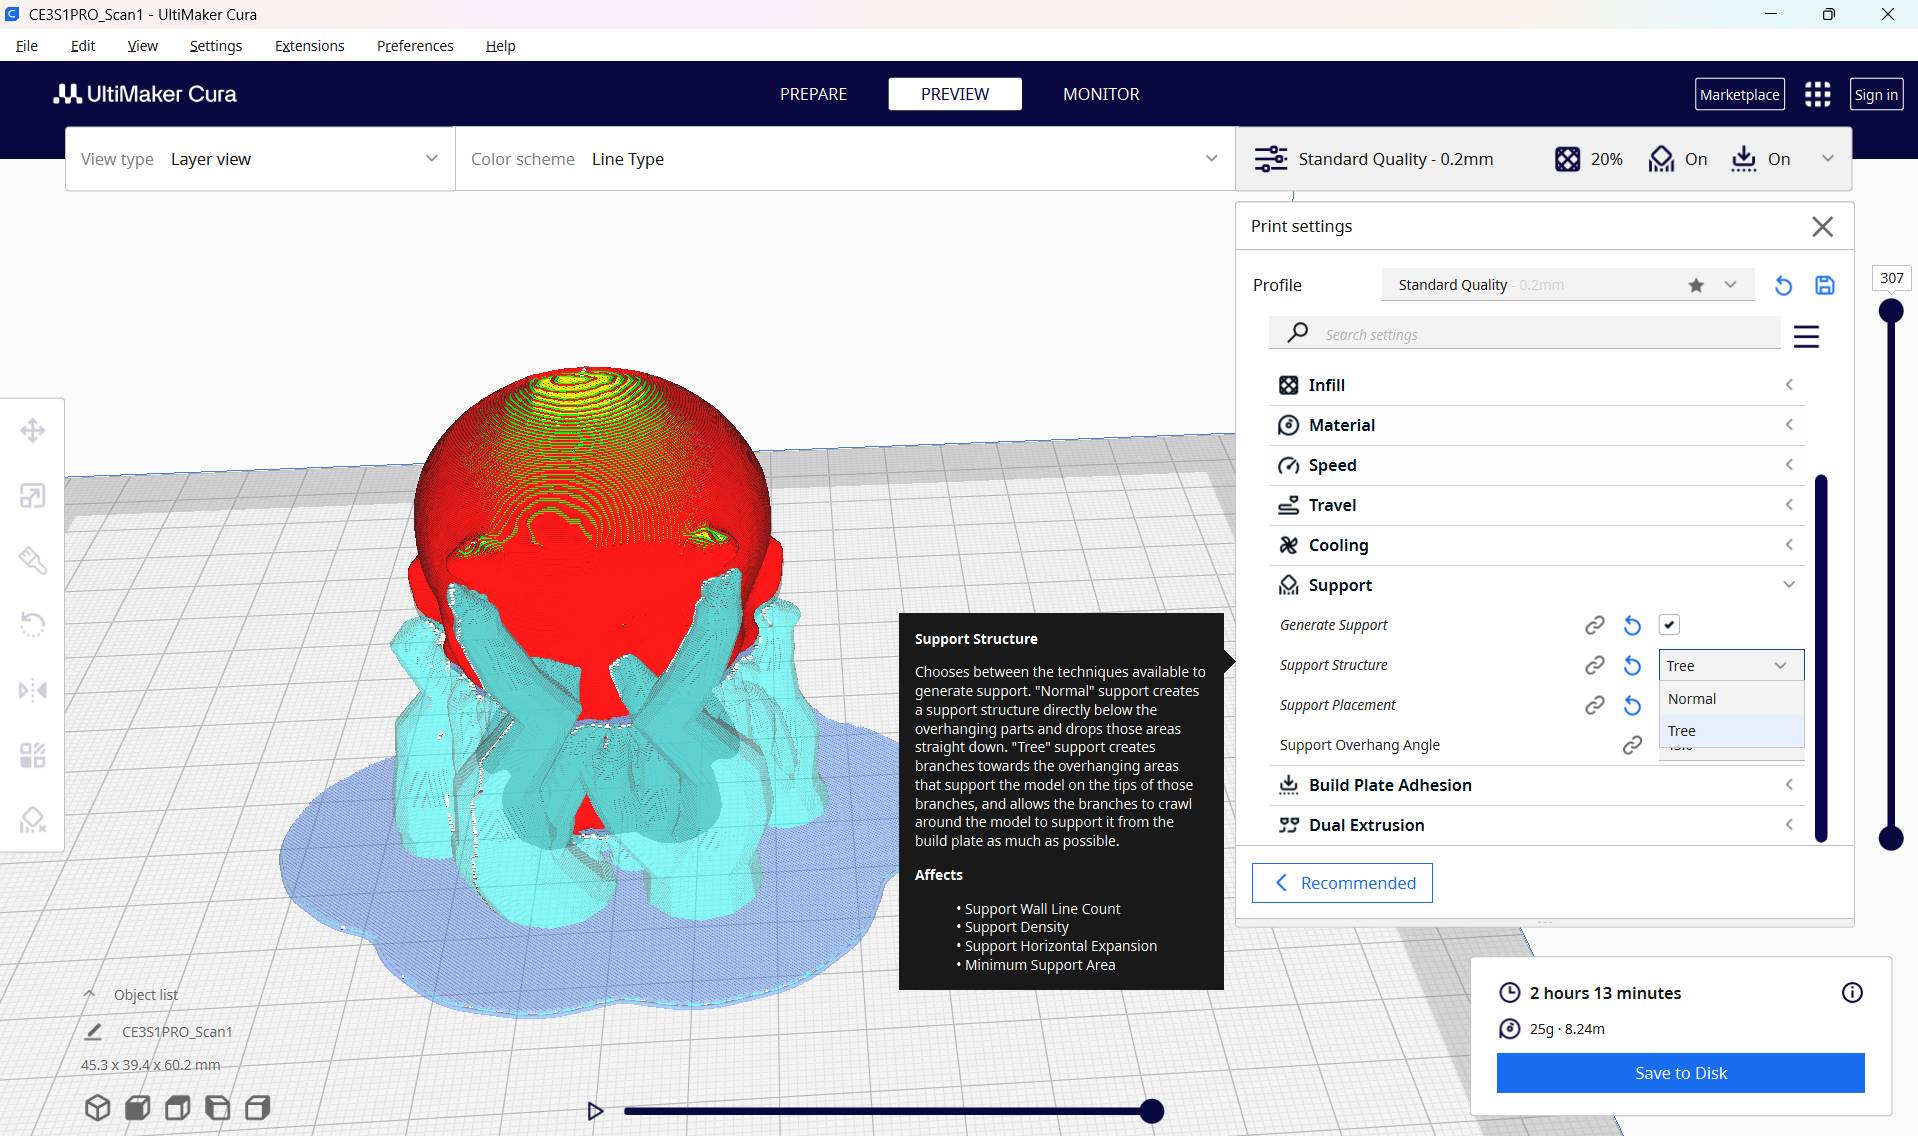1918x1136 pixels.
Task: Click Save to Disk
Action: (1681, 1073)
